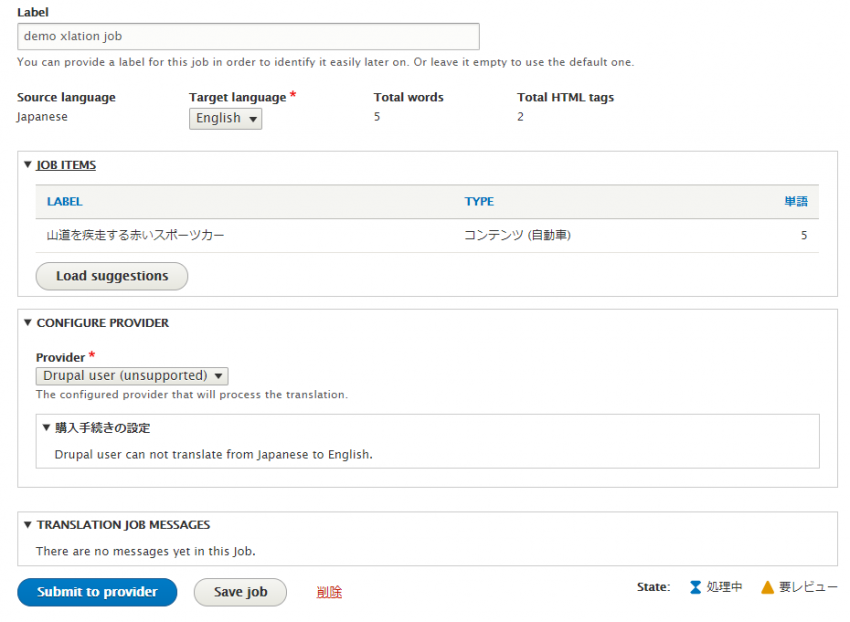
Task: Click the JOB ITEMS section title
Action: 66,165
